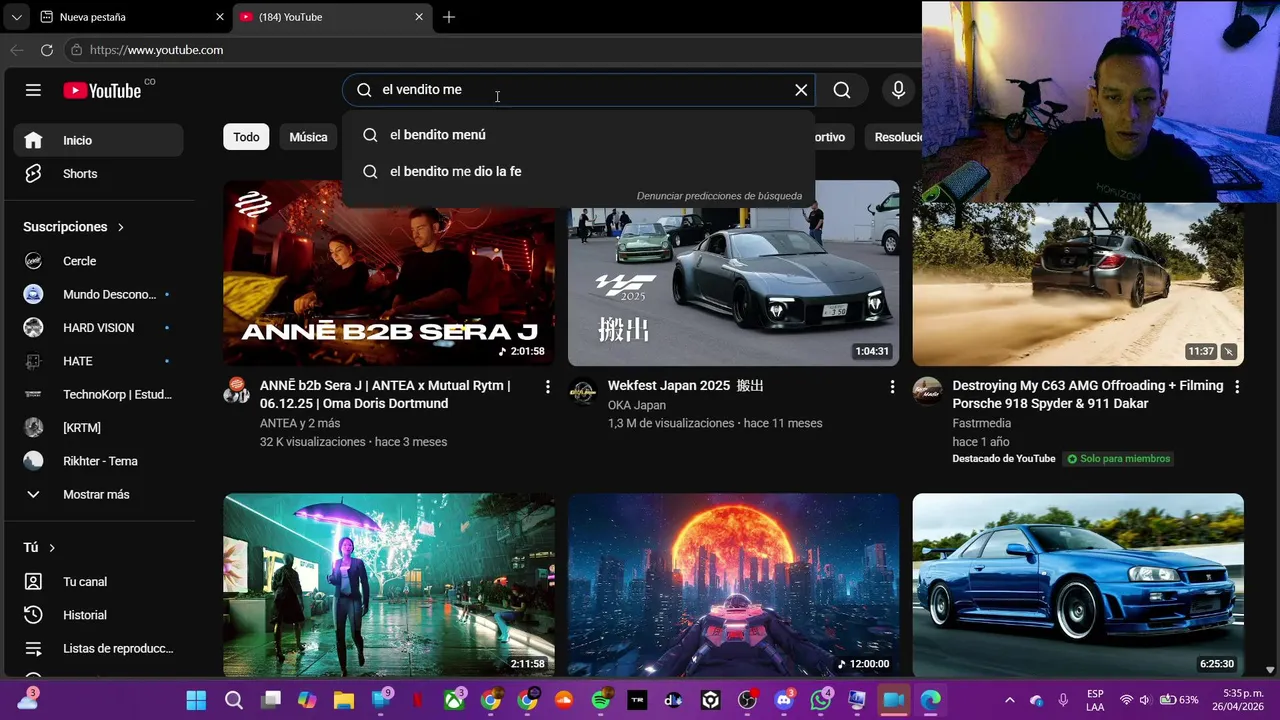The image size is (1280, 720).
Task: Open Inicio in the sidebar
Action: coord(98,140)
